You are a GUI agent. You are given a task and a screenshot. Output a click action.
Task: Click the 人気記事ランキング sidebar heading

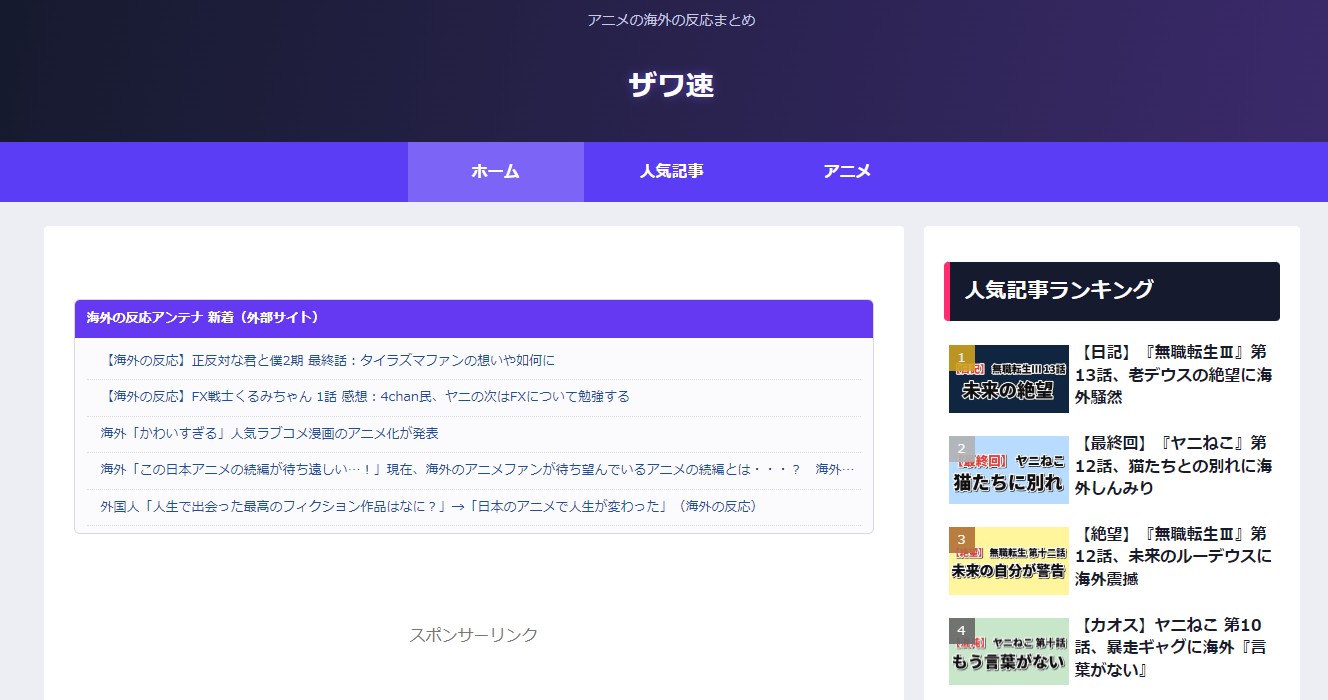(1112, 291)
